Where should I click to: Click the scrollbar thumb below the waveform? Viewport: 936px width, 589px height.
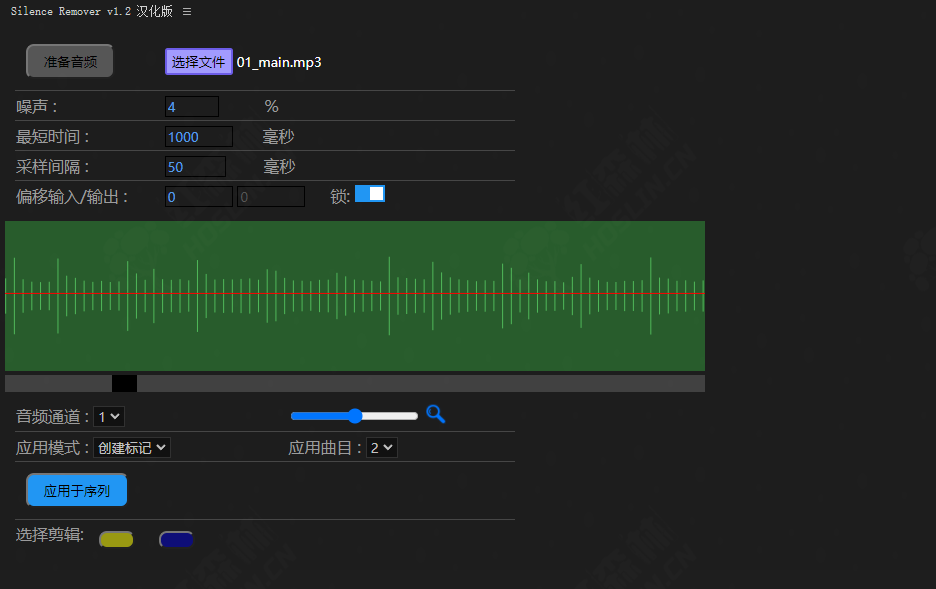pyautogui.click(x=124, y=382)
